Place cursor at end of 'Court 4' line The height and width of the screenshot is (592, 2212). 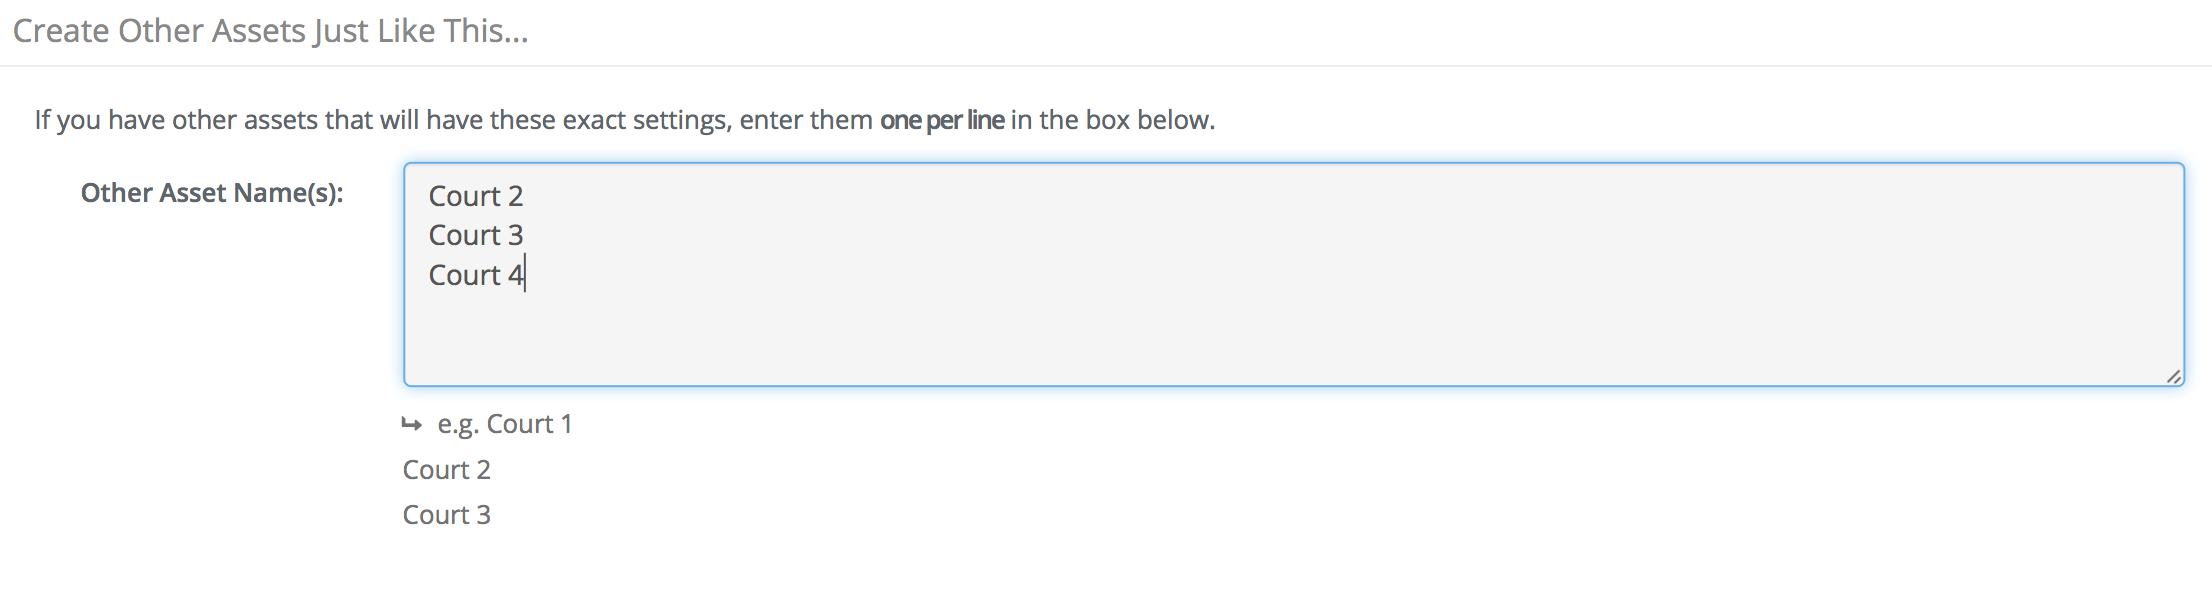[525, 275]
